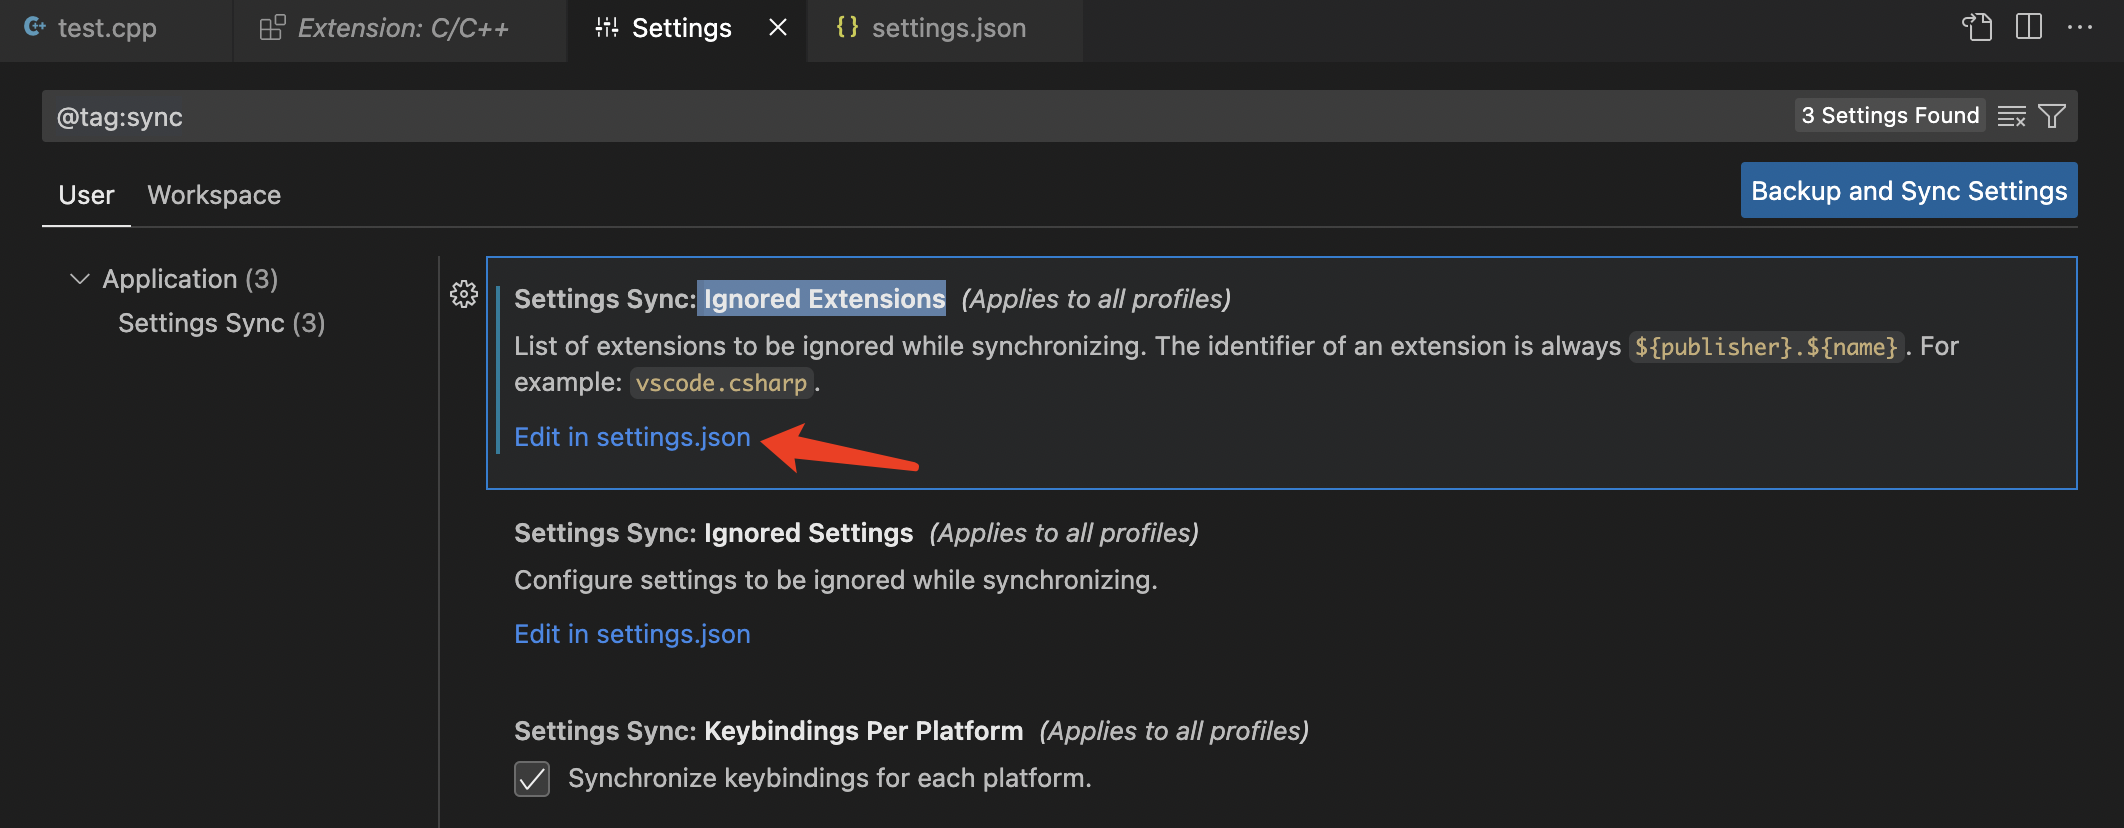
Task: Open the settings.json editor tab
Action: pos(947,28)
